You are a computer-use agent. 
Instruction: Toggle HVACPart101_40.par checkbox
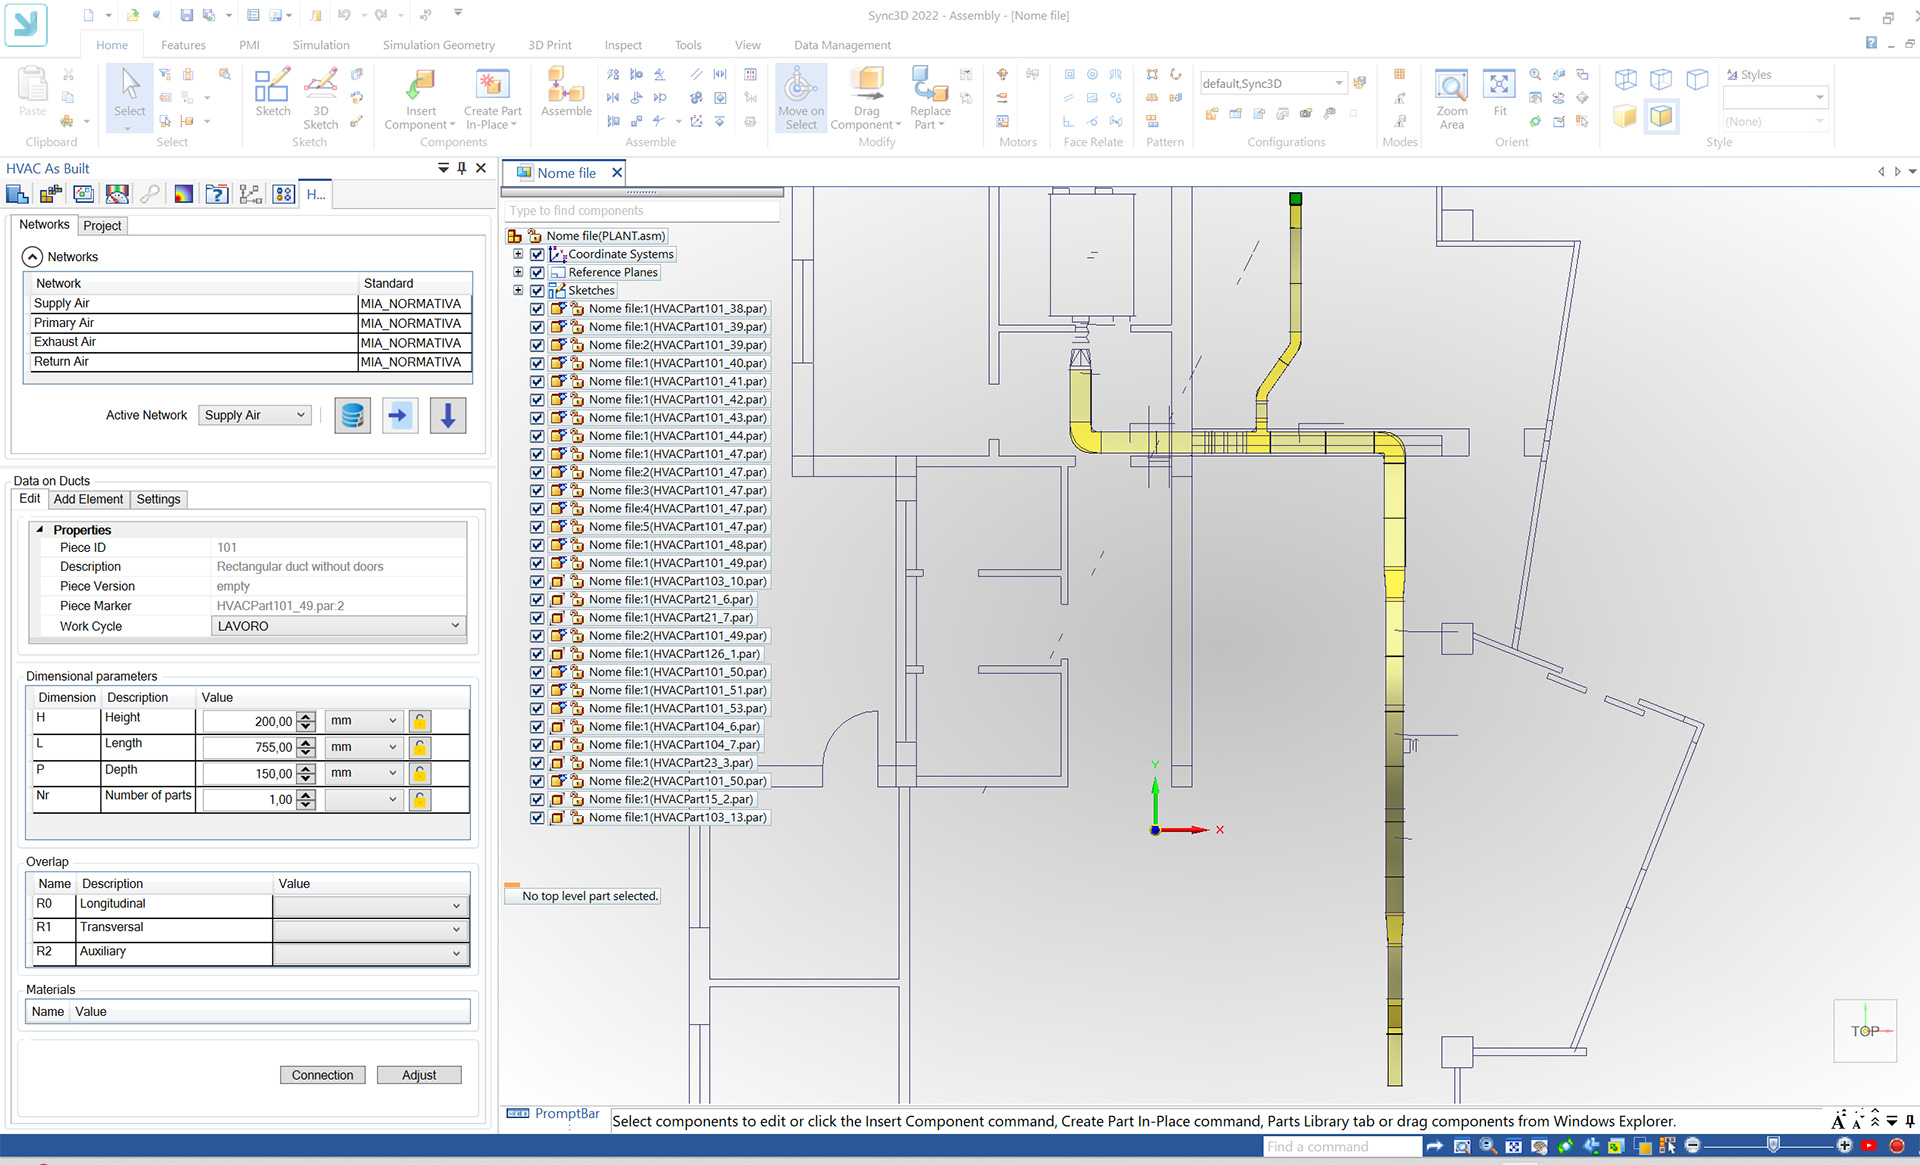(537, 363)
